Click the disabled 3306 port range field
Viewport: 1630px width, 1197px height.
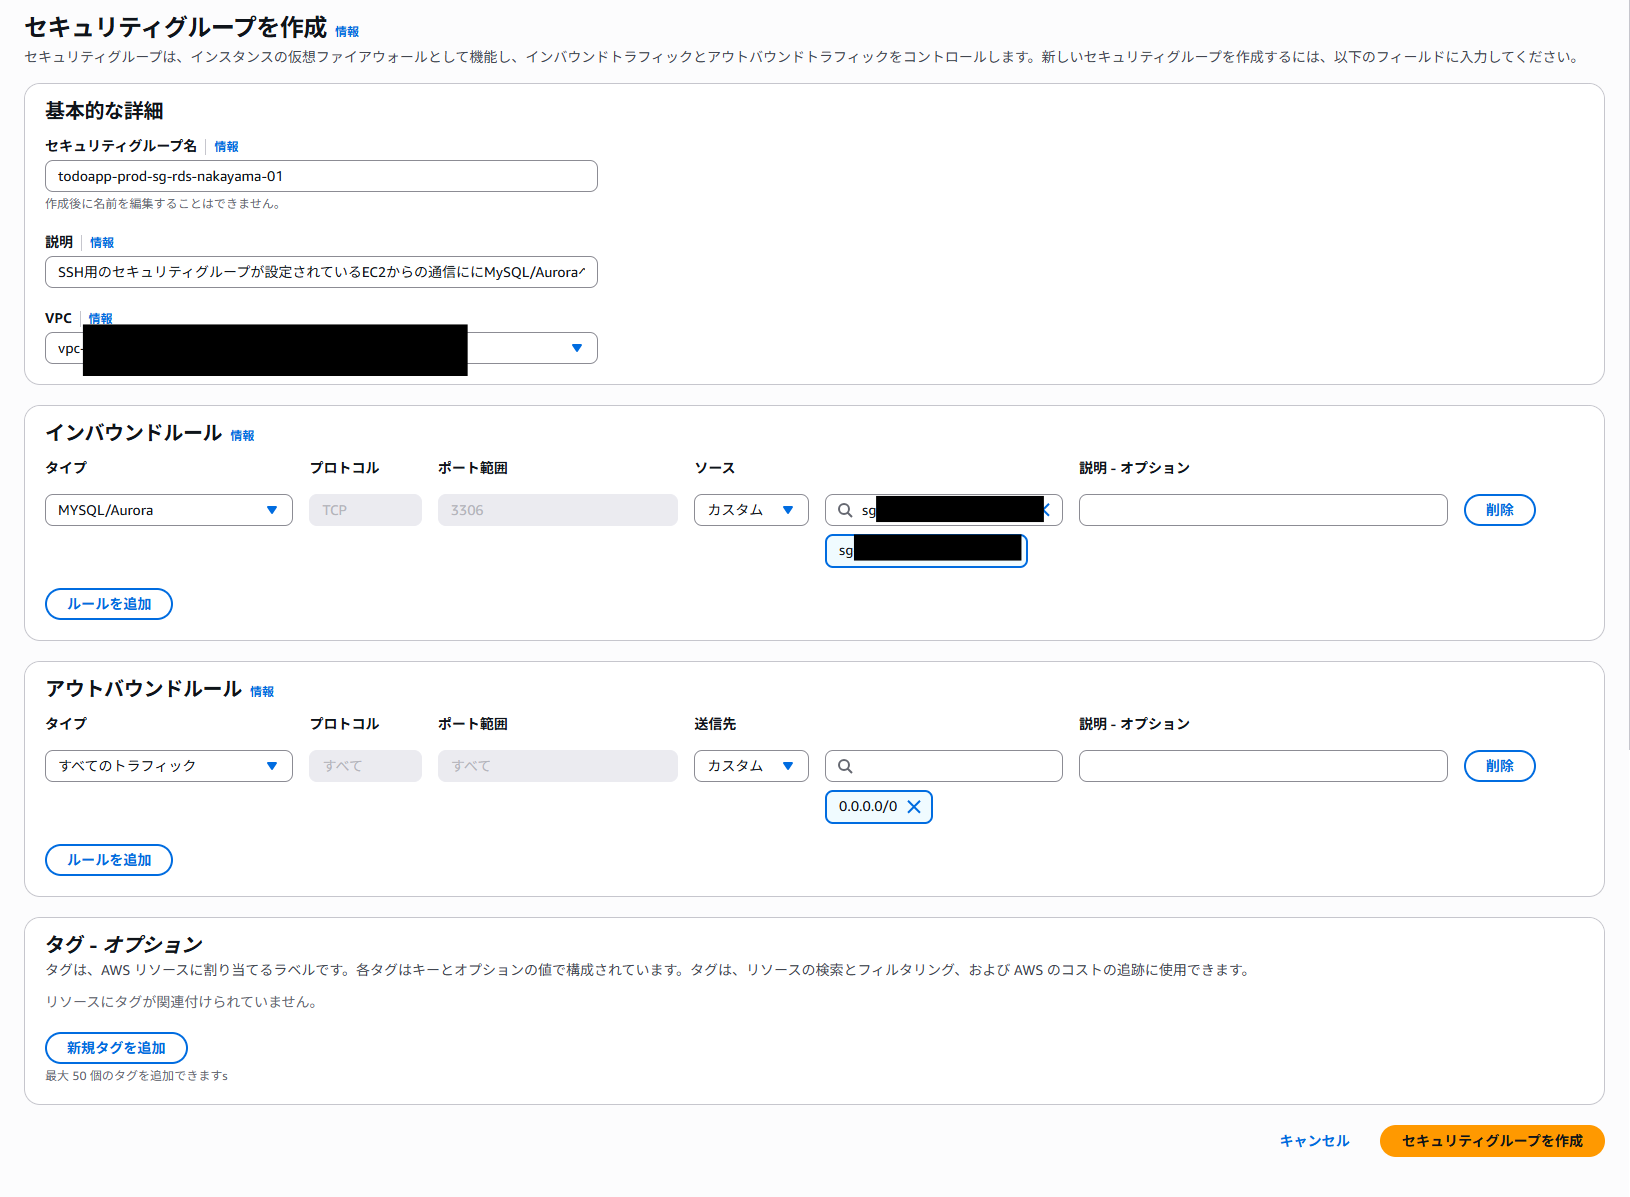coord(558,510)
